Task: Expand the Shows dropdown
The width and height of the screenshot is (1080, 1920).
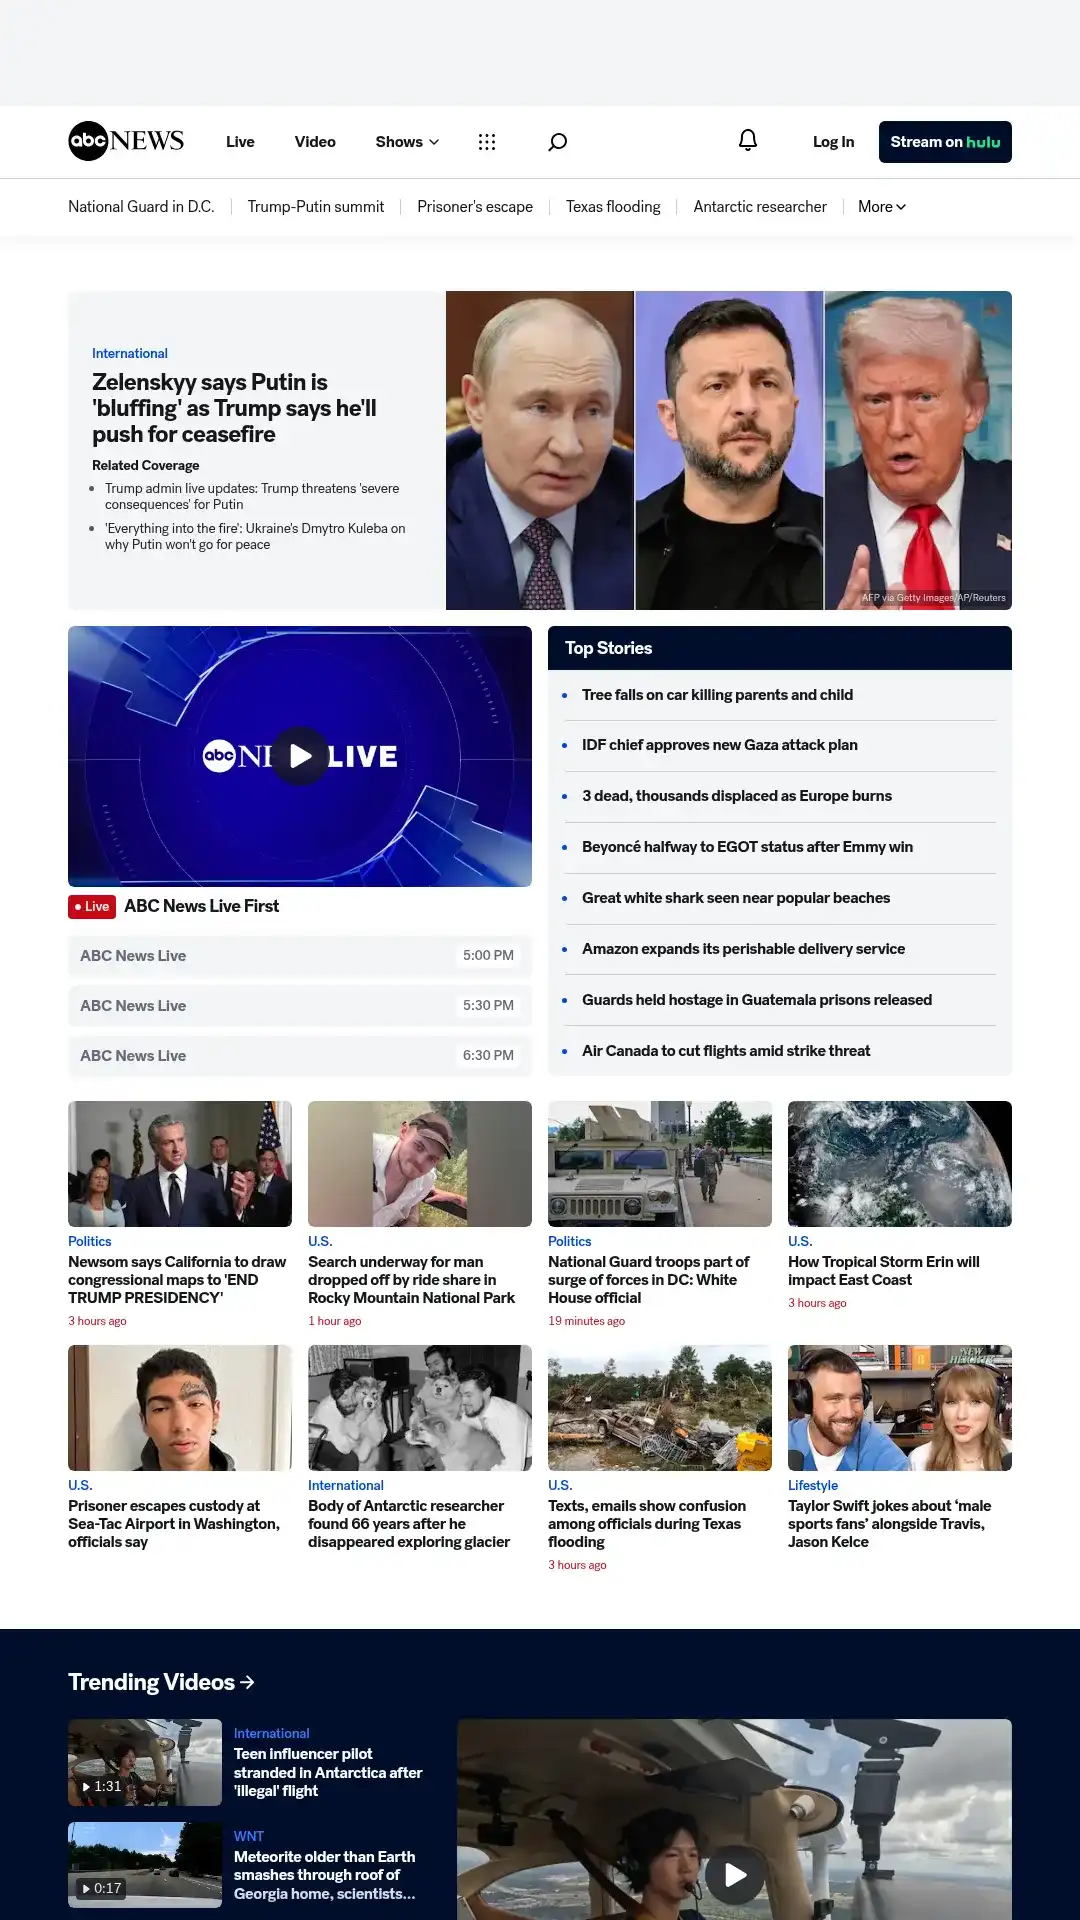Action: pos(407,142)
